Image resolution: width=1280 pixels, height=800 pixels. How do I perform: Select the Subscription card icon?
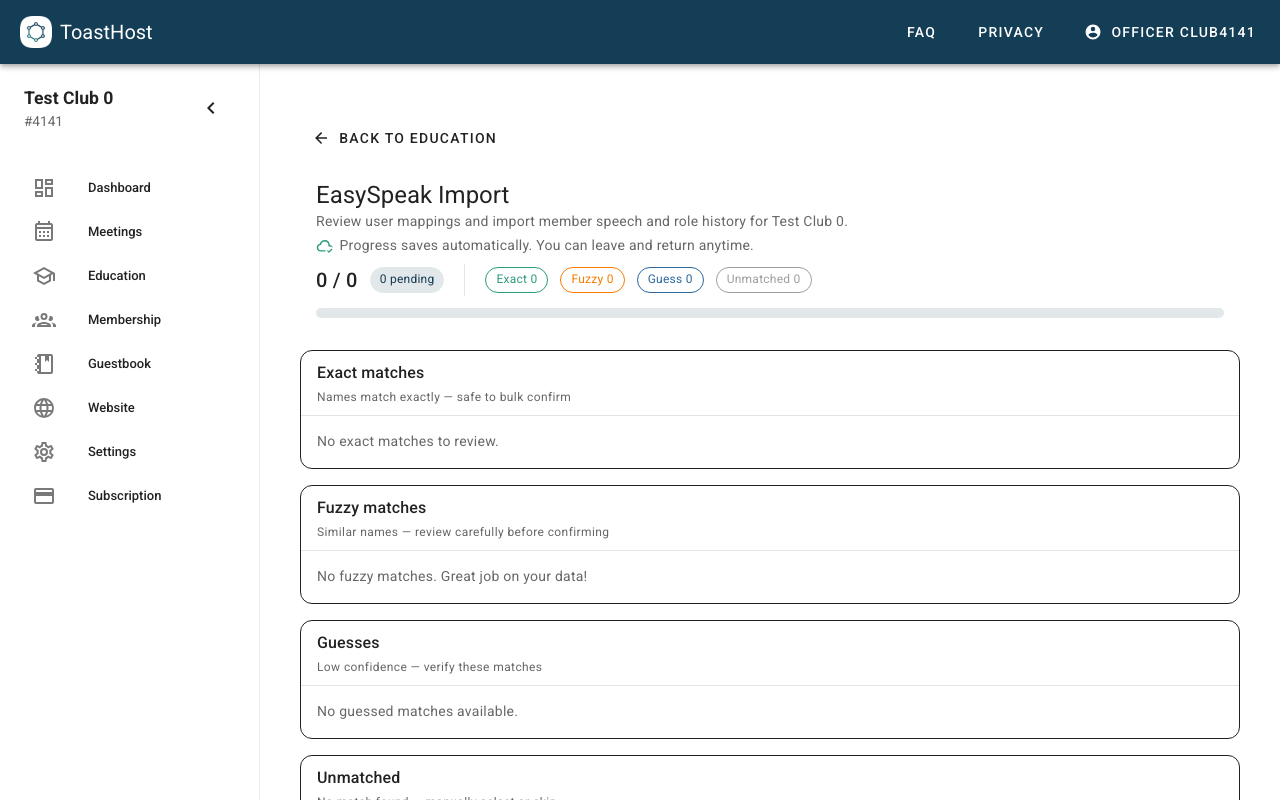pyautogui.click(x=43, y=495)
